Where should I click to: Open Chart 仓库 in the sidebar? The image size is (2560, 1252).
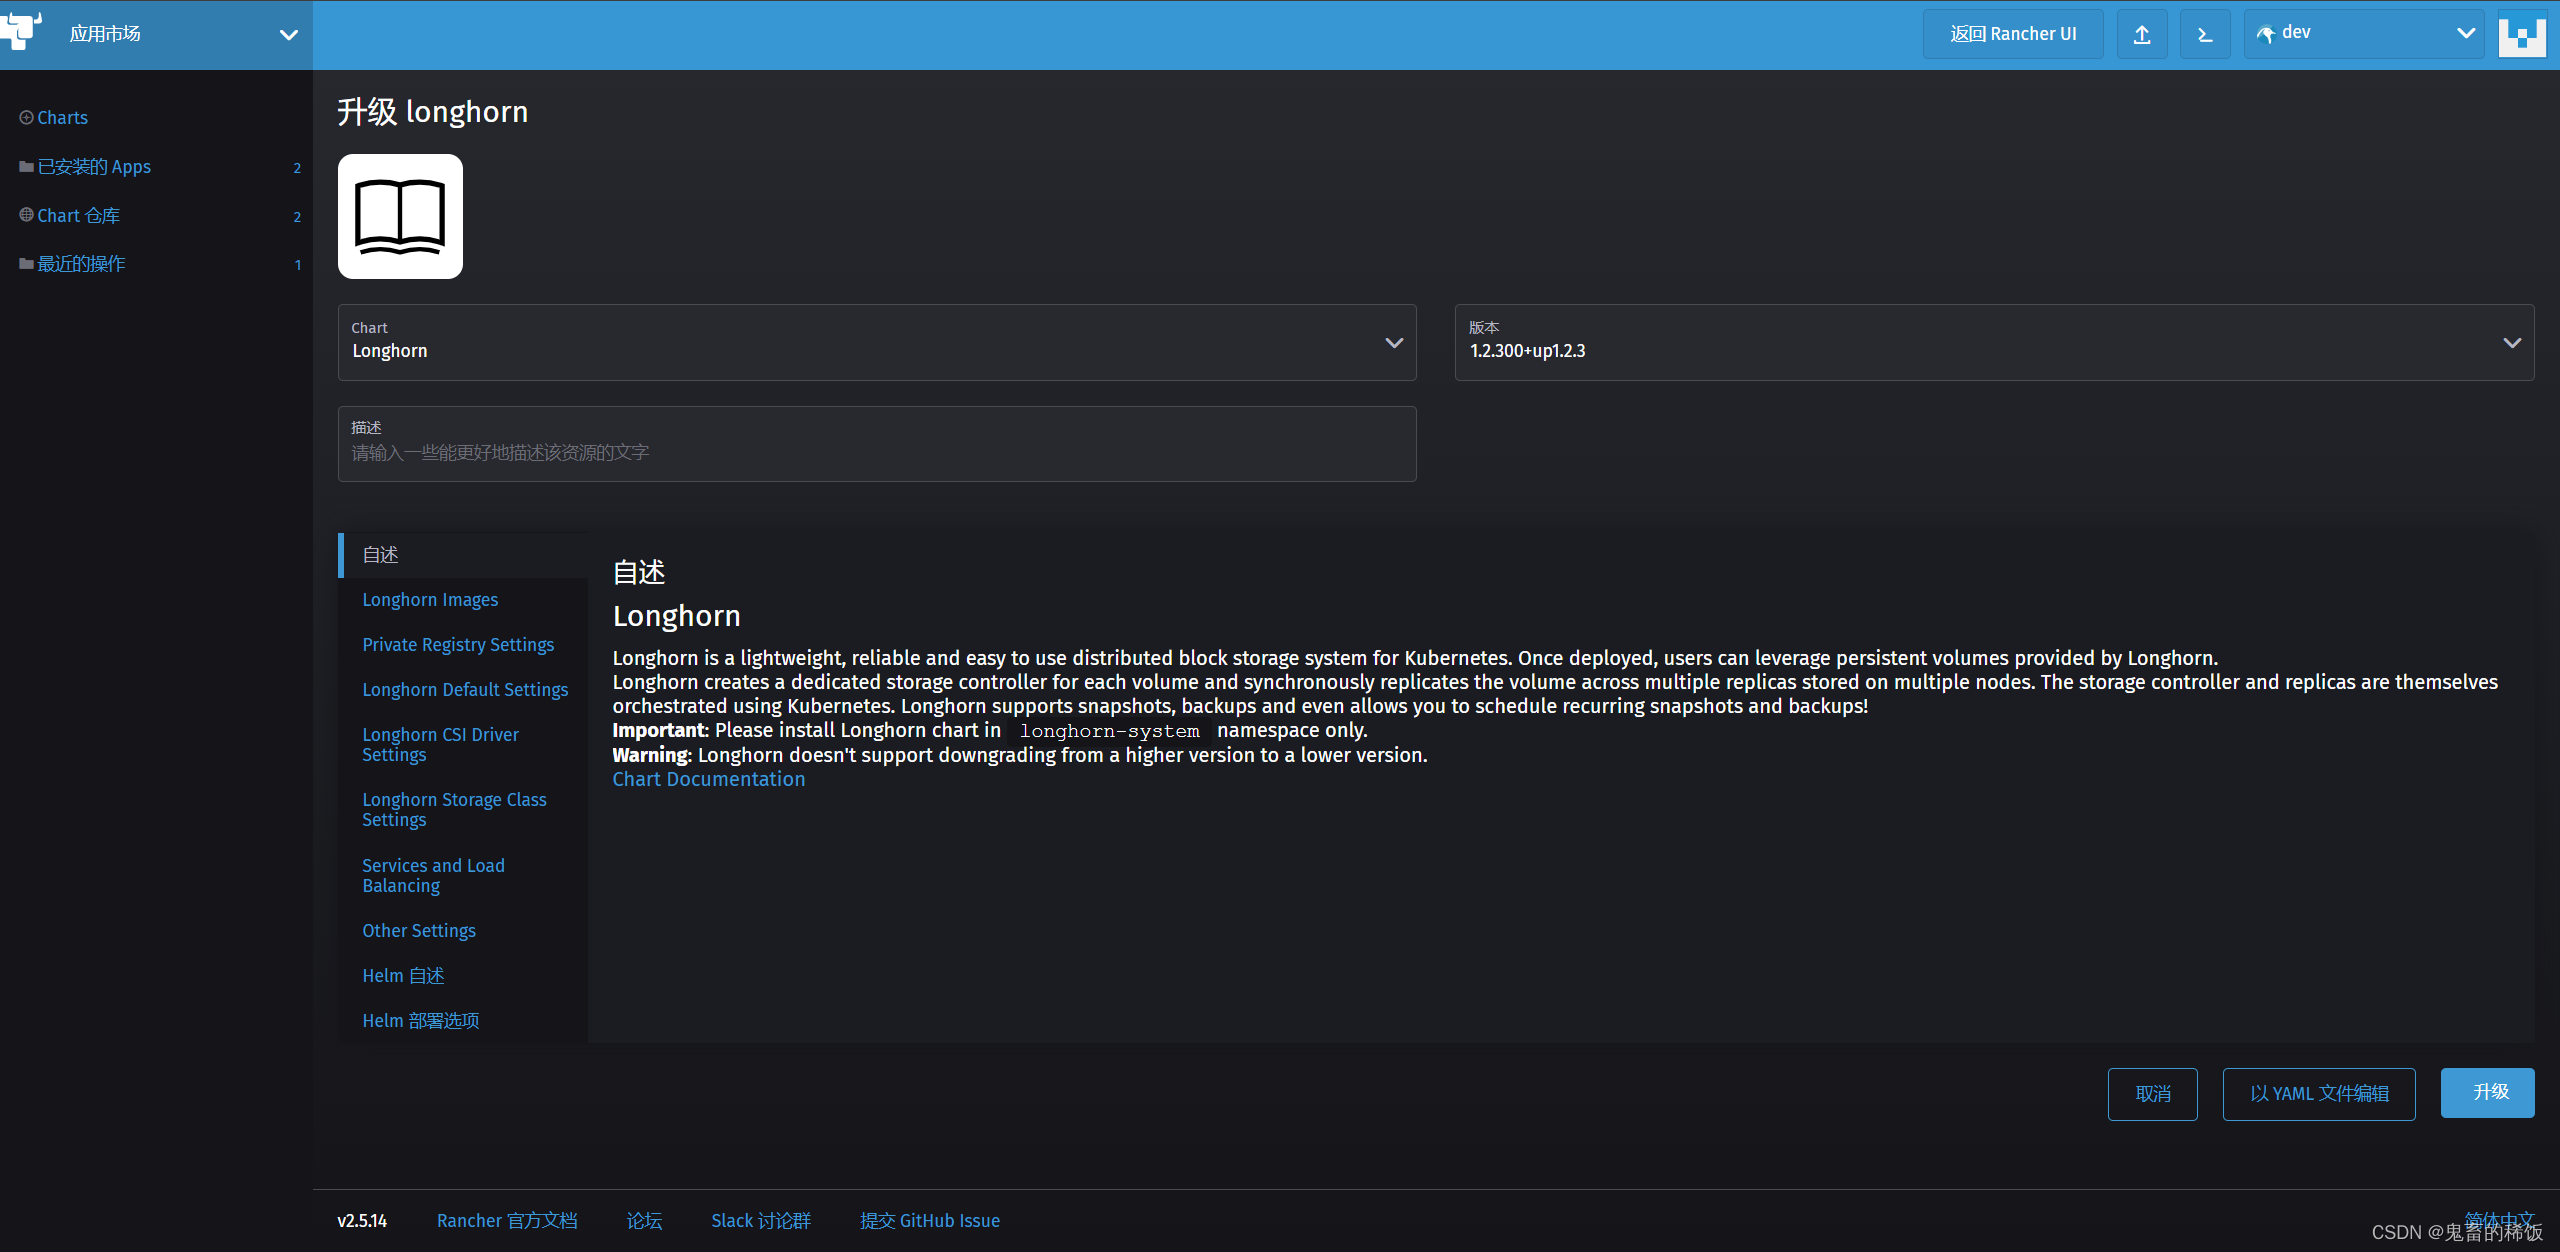78,216
